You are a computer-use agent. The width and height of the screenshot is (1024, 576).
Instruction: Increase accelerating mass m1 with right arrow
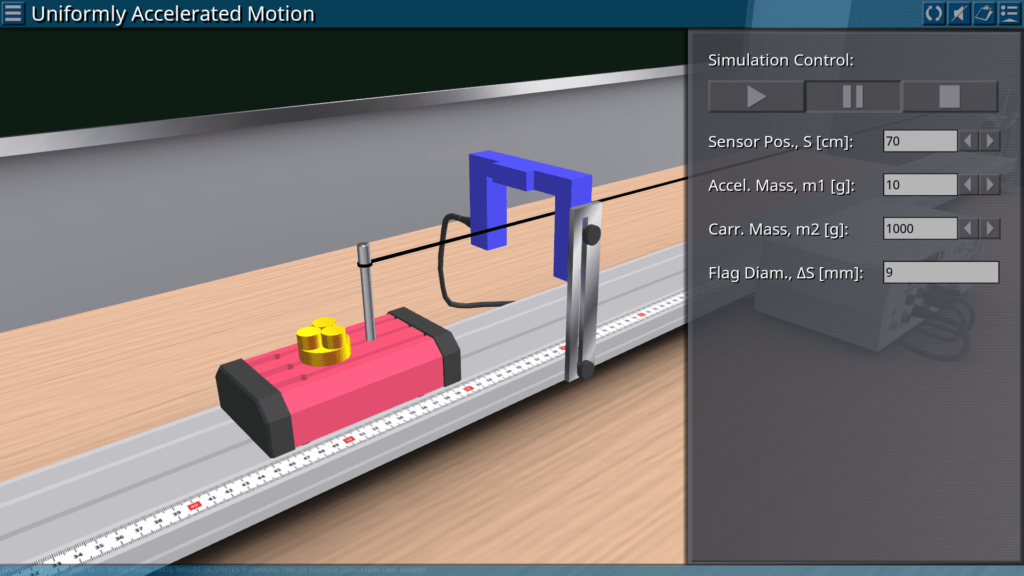[x=990, y=185]
